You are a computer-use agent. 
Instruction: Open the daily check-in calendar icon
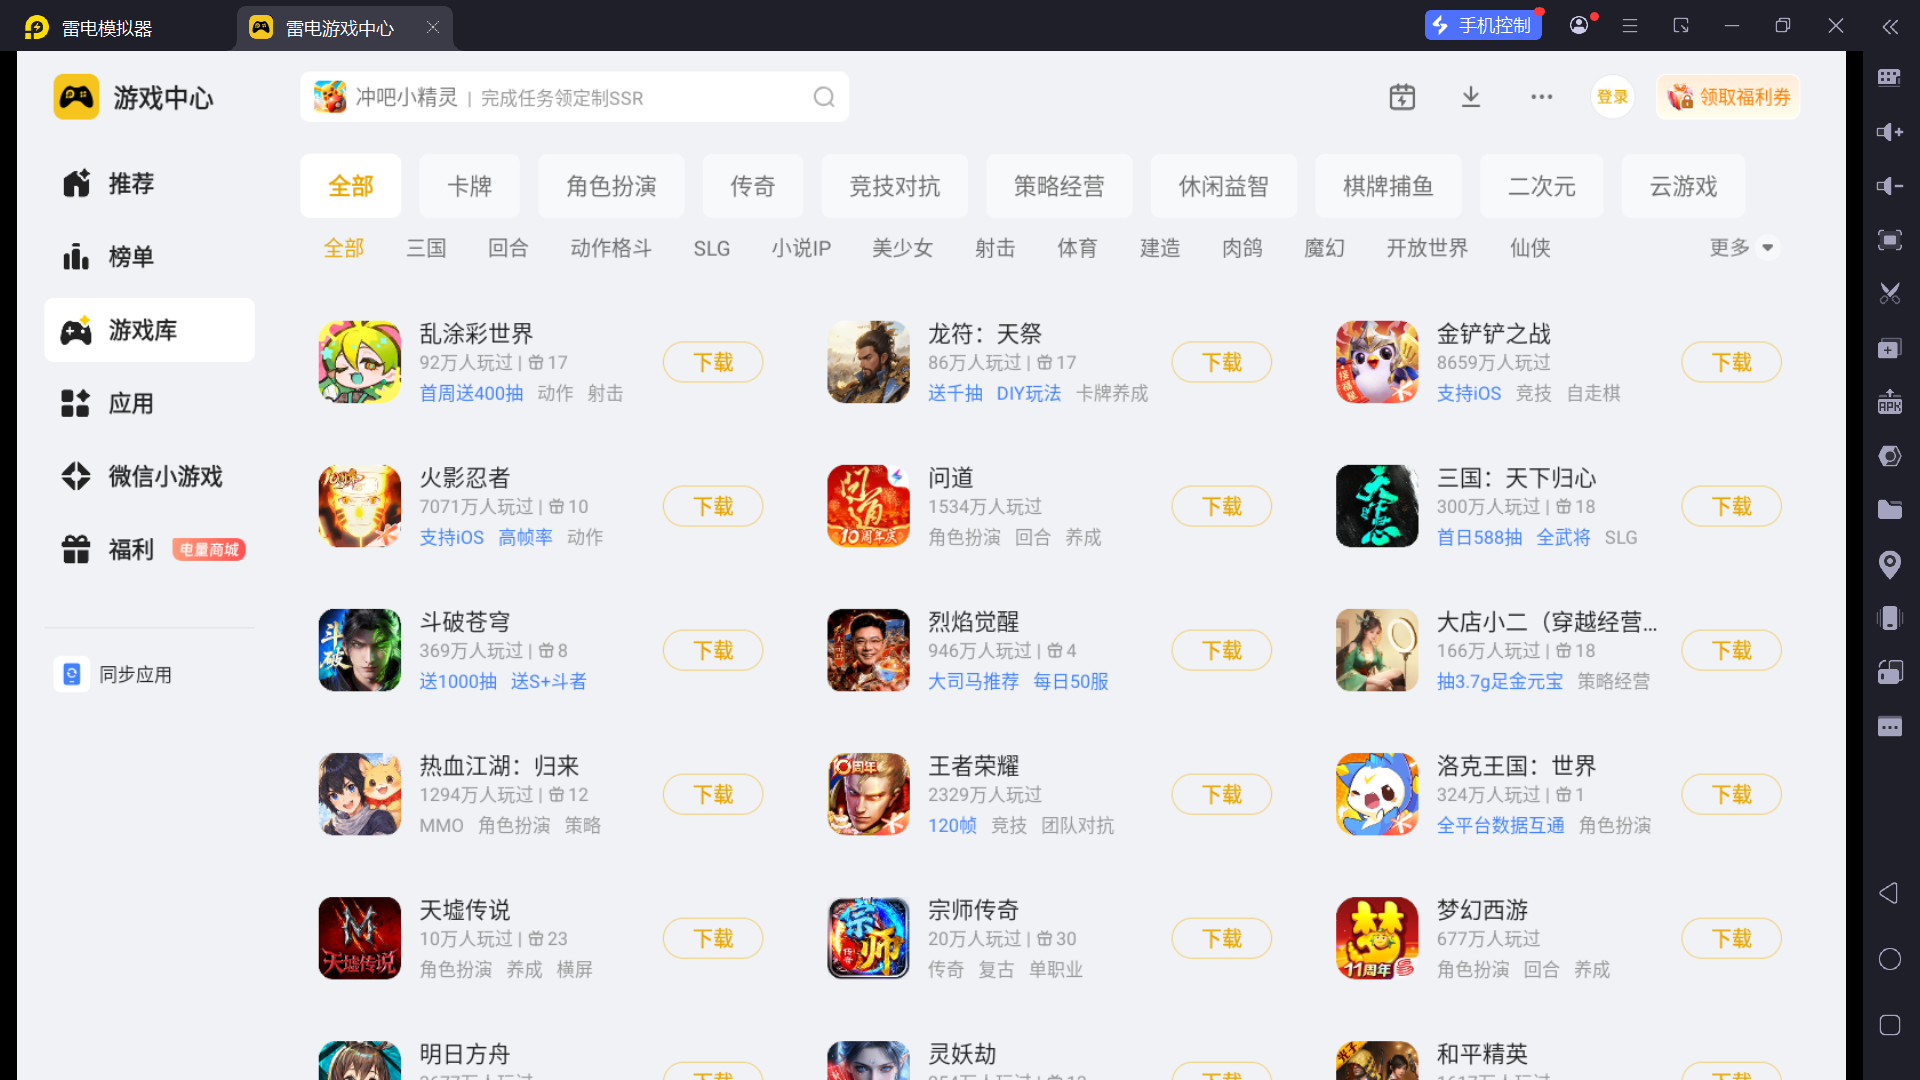click(1402, 97)
